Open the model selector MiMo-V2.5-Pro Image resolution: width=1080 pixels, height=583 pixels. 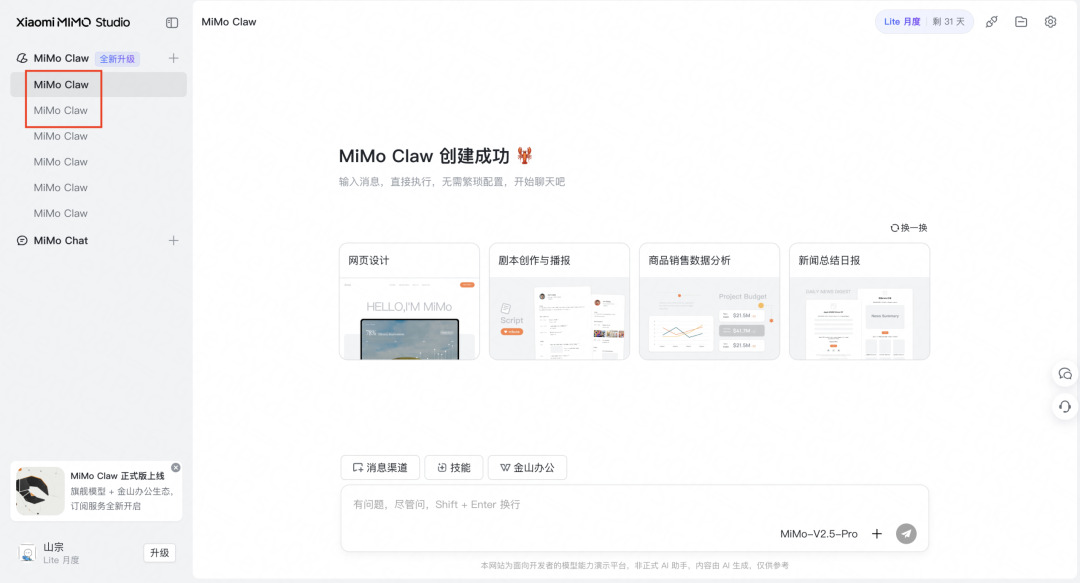(819, 534)
